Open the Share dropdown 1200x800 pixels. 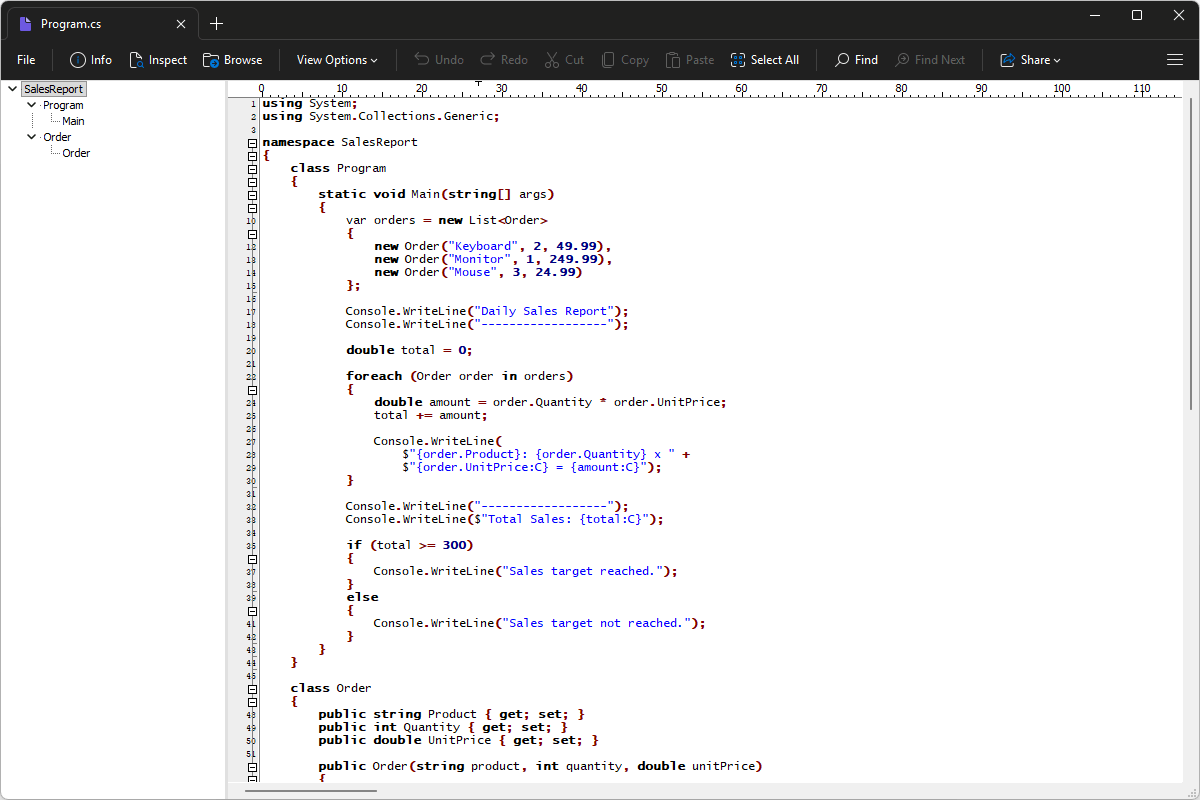pos(1030,60)
